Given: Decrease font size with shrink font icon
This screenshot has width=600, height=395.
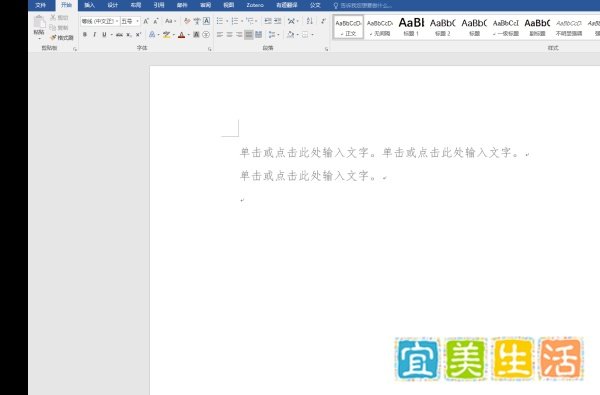Looking at the screenshot, I should pyautogui.click(x=156, y=21).
